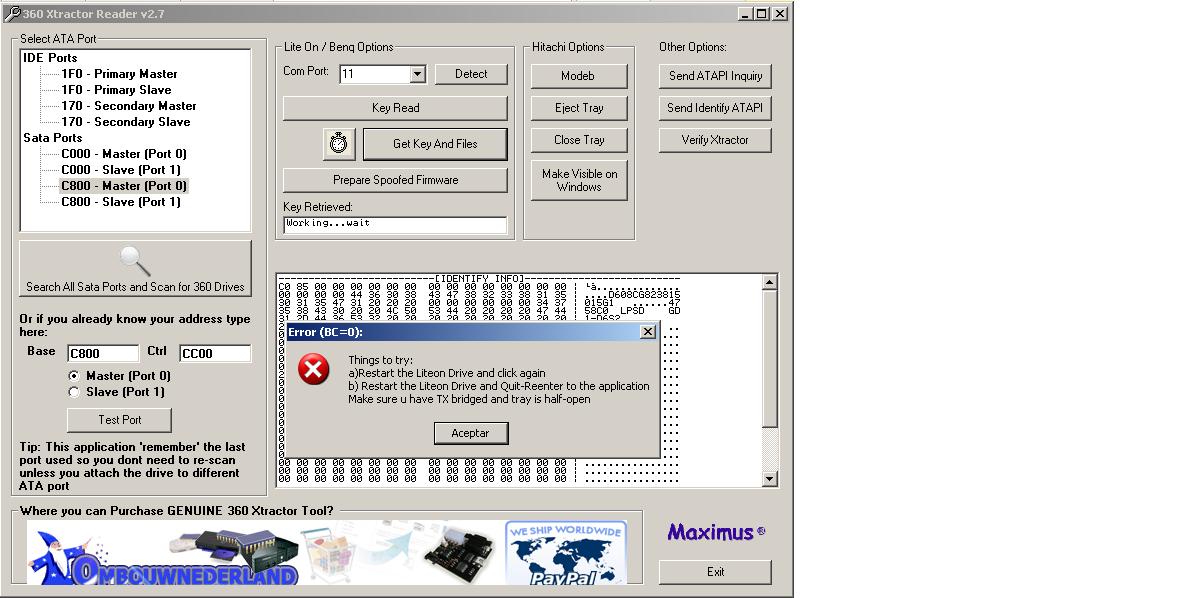Select 1F0 - Primary Slave port
The height and width of the screenshot is (598, 1202).
pyautogui.click(x=116, y=90)
